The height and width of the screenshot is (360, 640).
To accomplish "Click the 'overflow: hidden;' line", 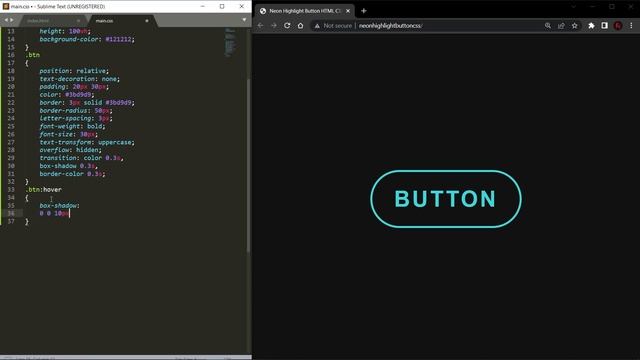I will 71,150.
